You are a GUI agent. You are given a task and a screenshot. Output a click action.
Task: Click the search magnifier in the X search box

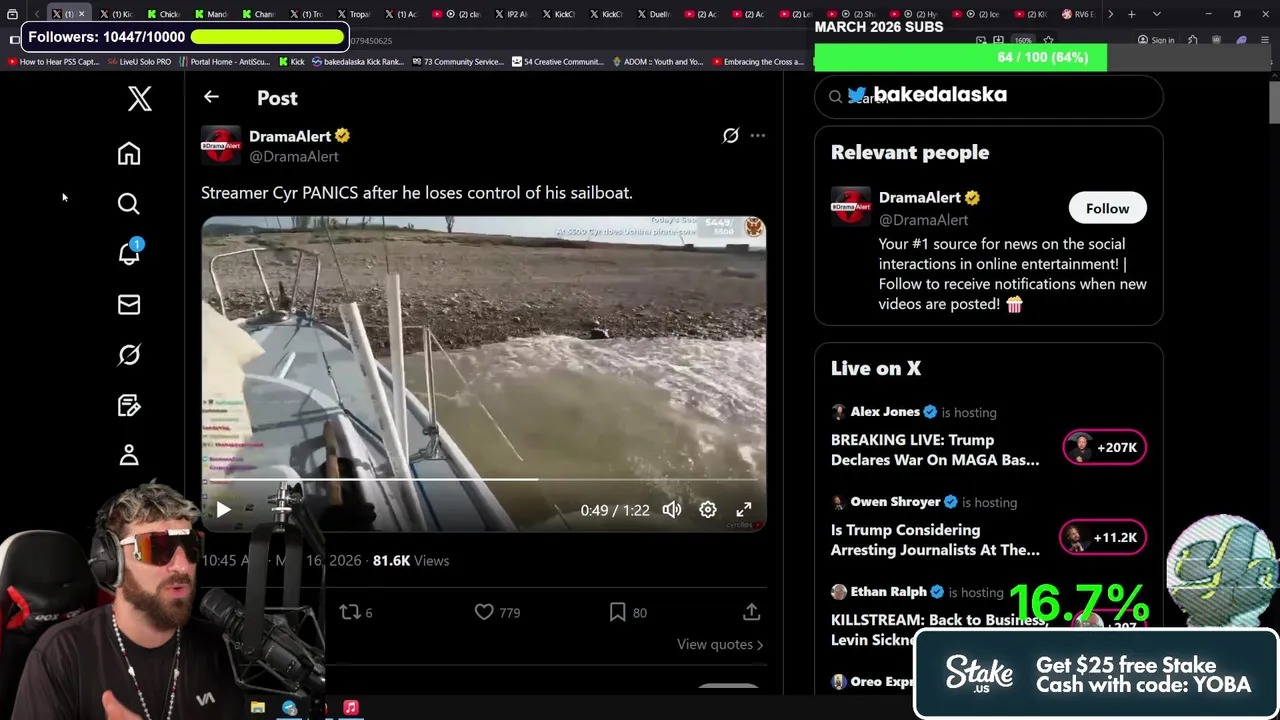[x=835, y=97]
